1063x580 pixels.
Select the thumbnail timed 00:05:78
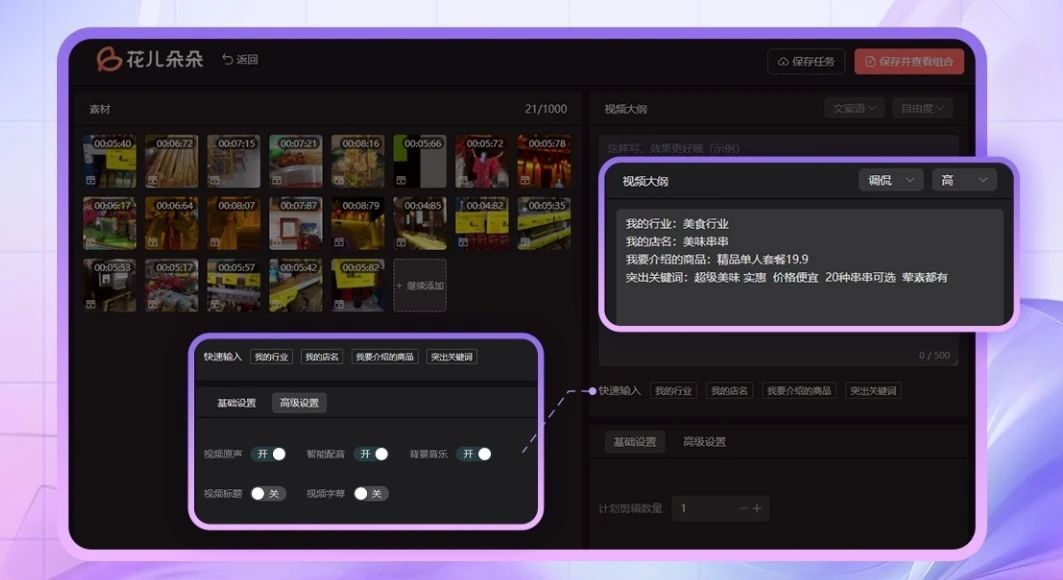pyautogui.click(x=544, y=161)
